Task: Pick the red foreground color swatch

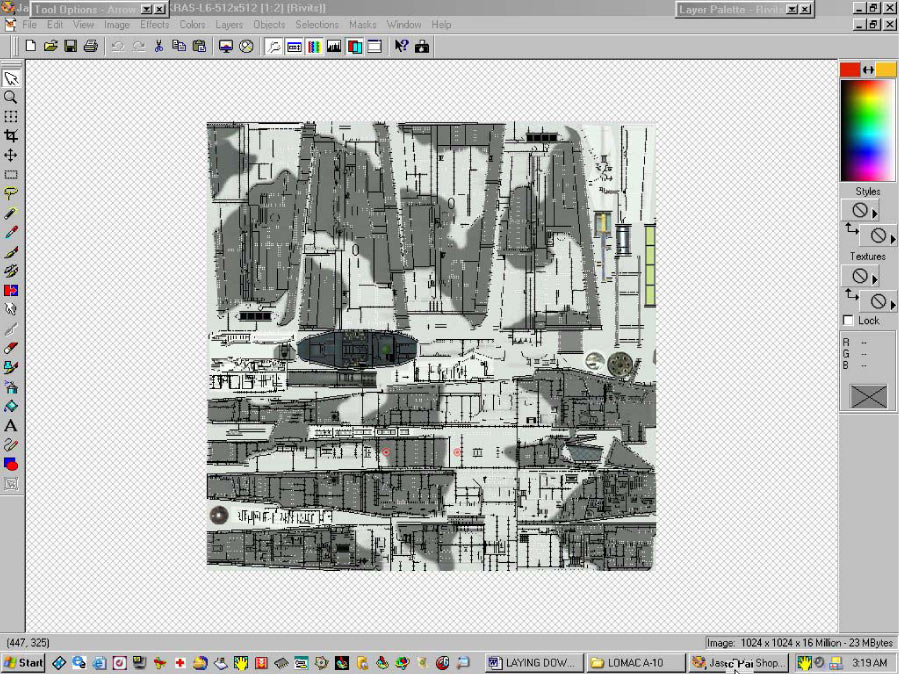Action: pos(850,70)
